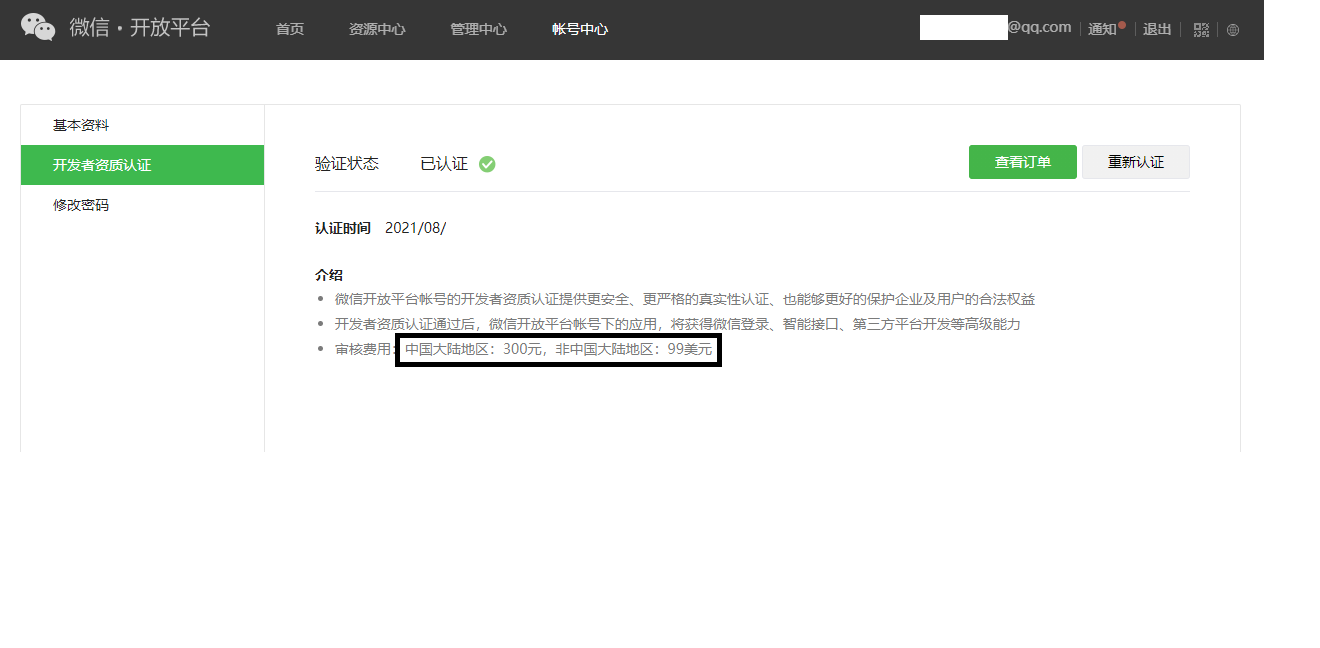Click the 认证时间 date 2021/08/
Viewport: 1320px width, 648px height.
[415, 228]
